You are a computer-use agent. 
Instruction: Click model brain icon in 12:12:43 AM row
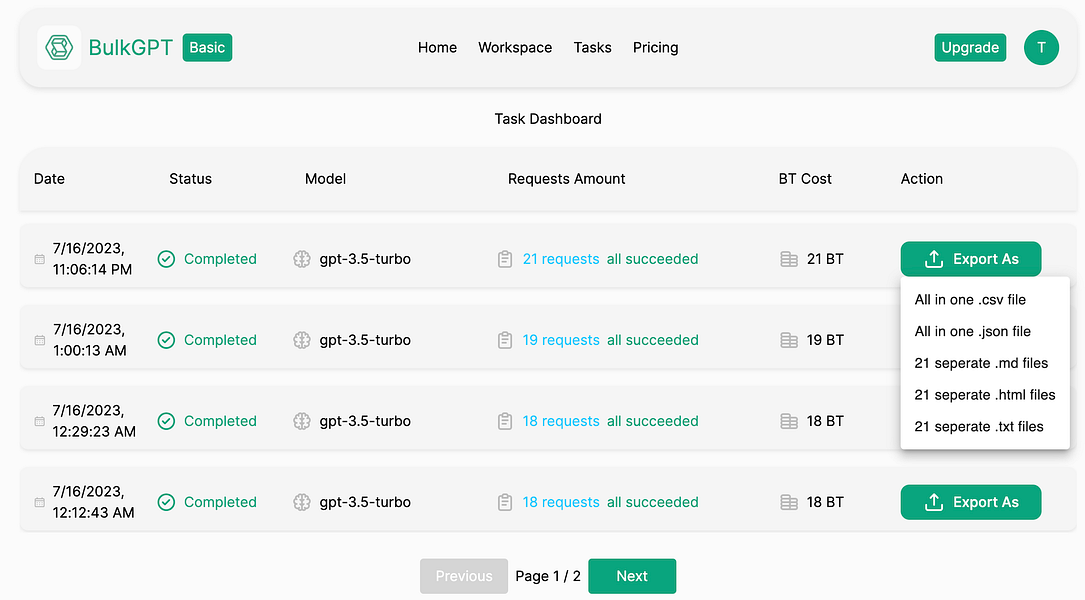pos(302,502)
